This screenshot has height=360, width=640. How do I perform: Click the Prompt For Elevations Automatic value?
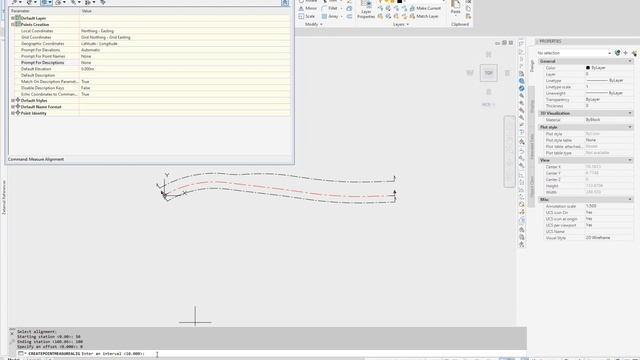(x=90, y=50)
